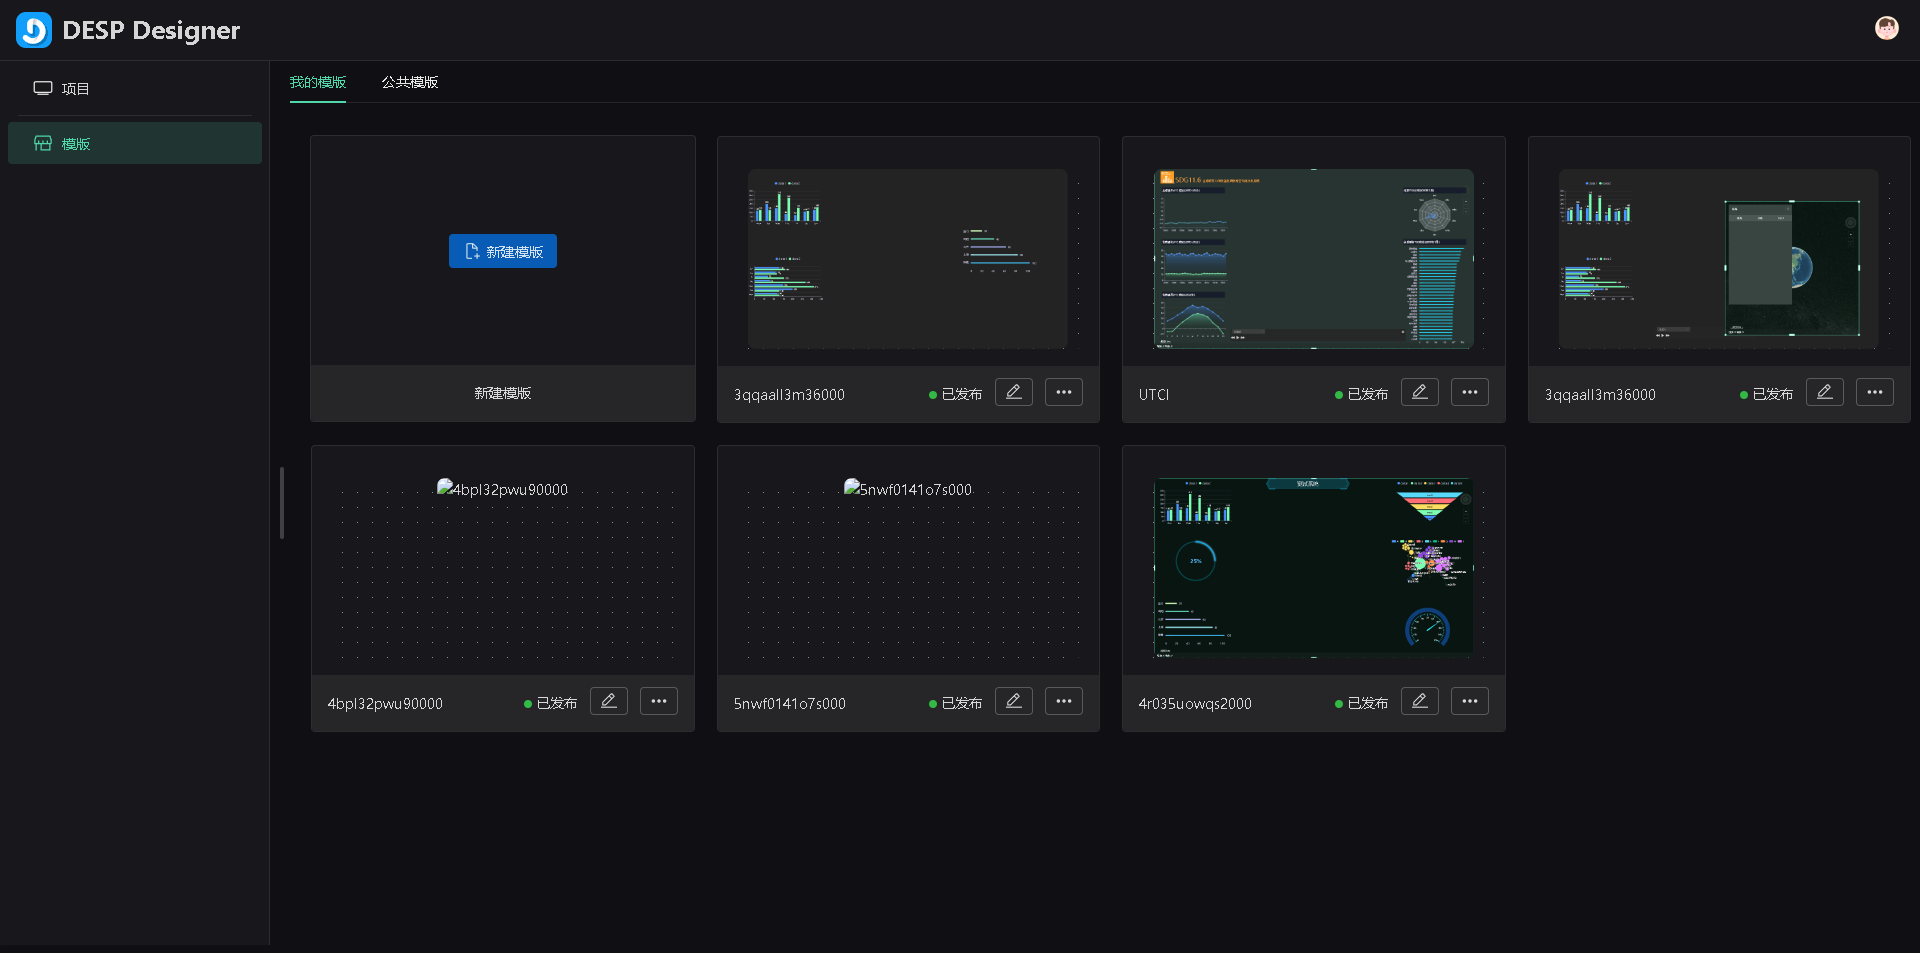Click edit pencil icon for 5nwf0141o7s000
The width and height of the screenshot is (1920, 953).
[x=1013, y=701]
